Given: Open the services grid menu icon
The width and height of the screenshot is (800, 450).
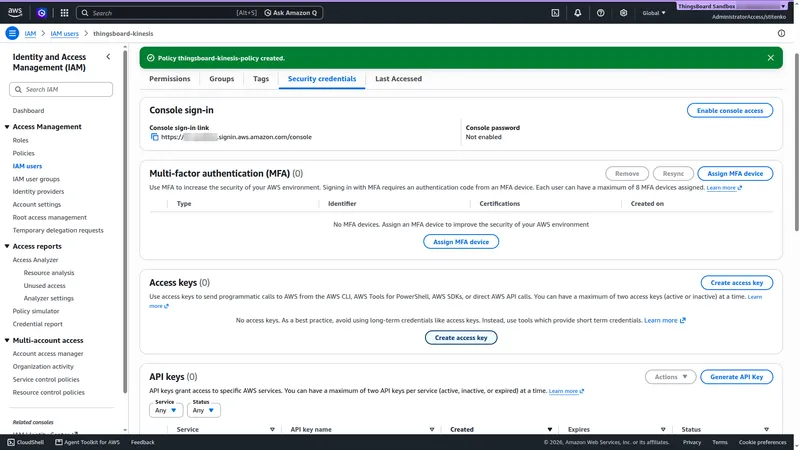Looking at the screenshot, I should (x=64, y=13).
